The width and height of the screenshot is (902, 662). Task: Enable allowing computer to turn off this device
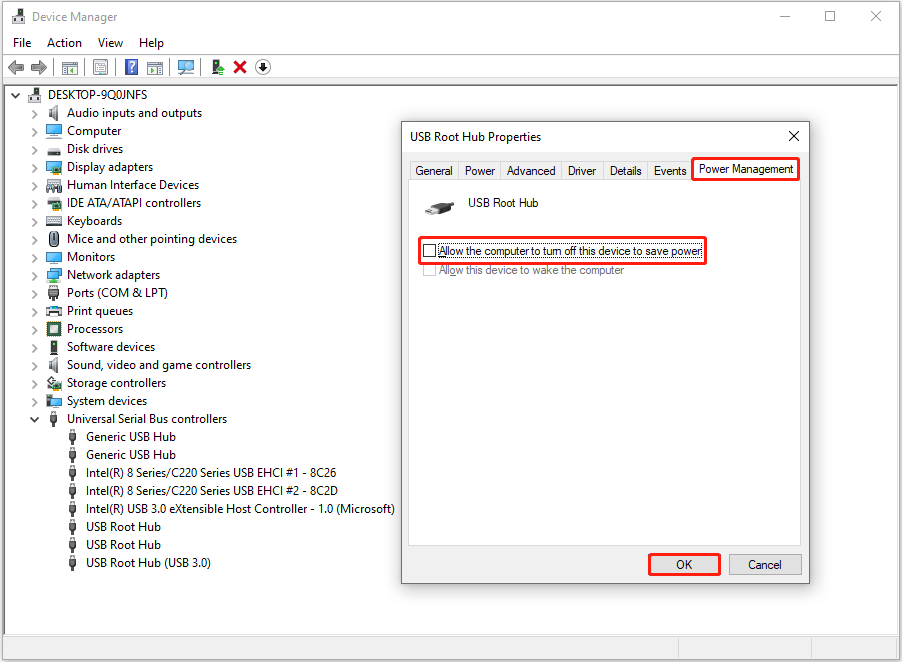click(430, 250)
